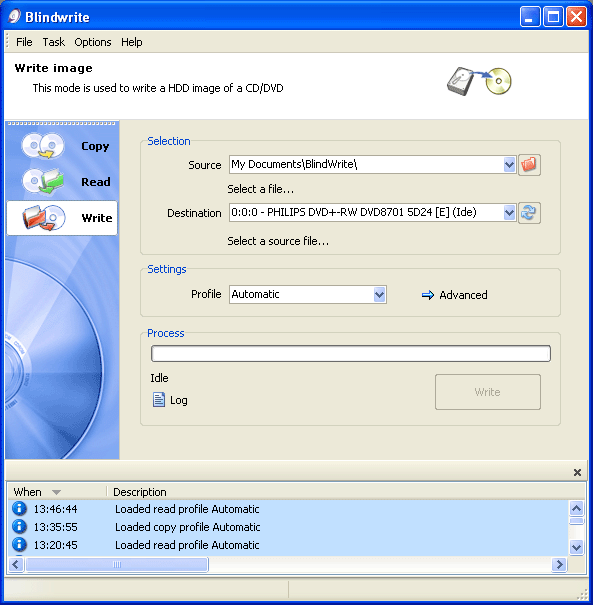This screenshot has height=605, width=593.
Task: Expand the Destination drive dropdown
Action: [x=509, y=213]
